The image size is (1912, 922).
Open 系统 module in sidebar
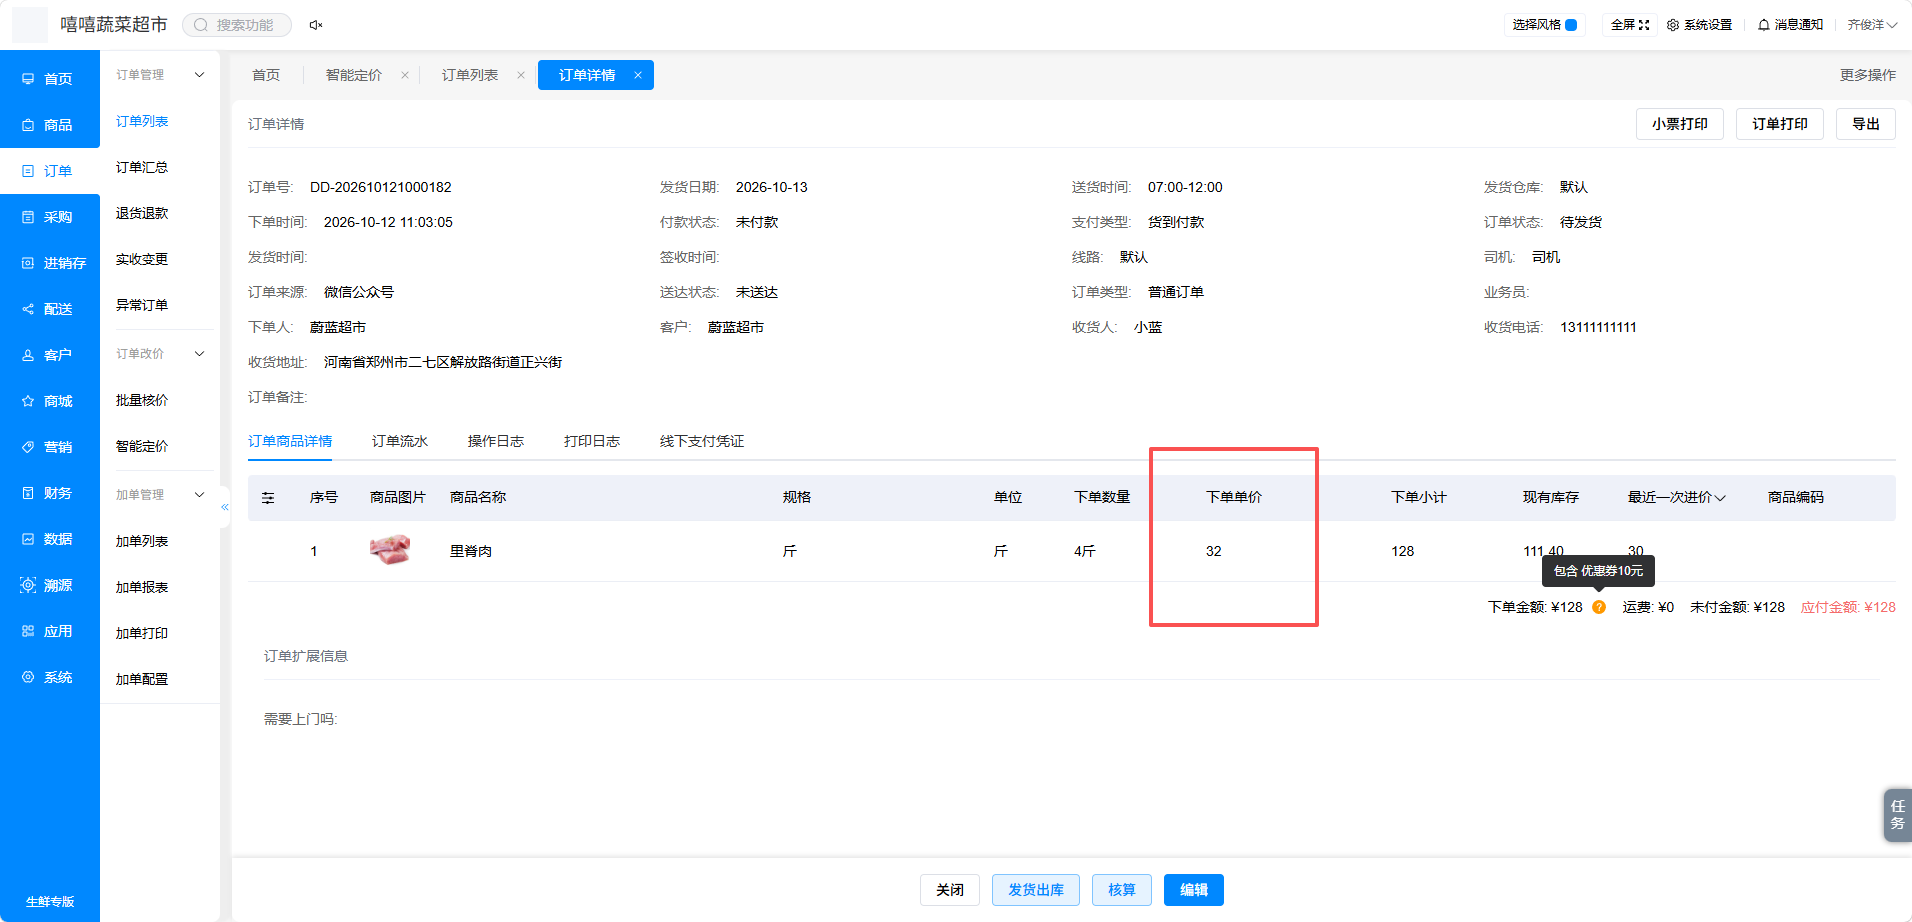pos(50,677)
